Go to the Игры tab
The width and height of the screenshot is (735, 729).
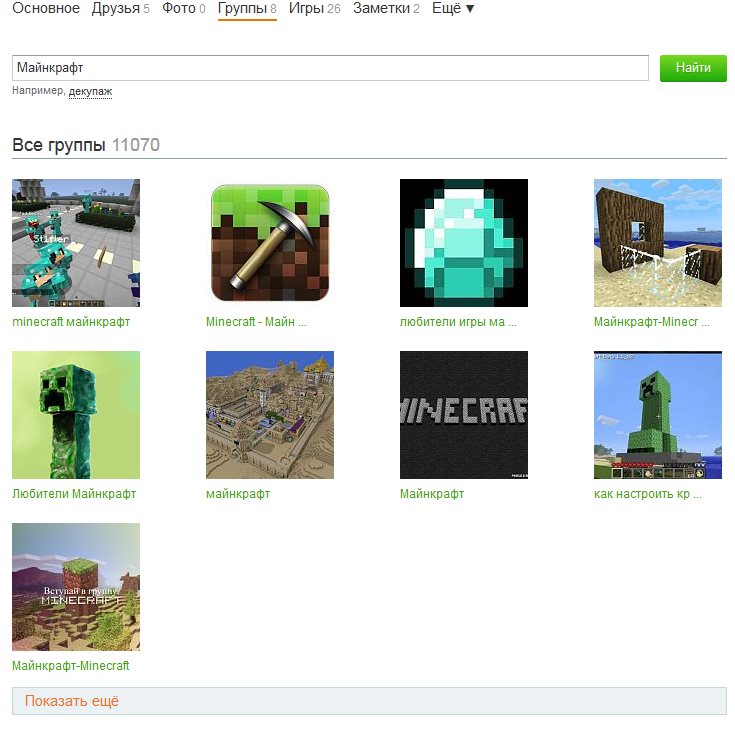(x=315, y=8)
